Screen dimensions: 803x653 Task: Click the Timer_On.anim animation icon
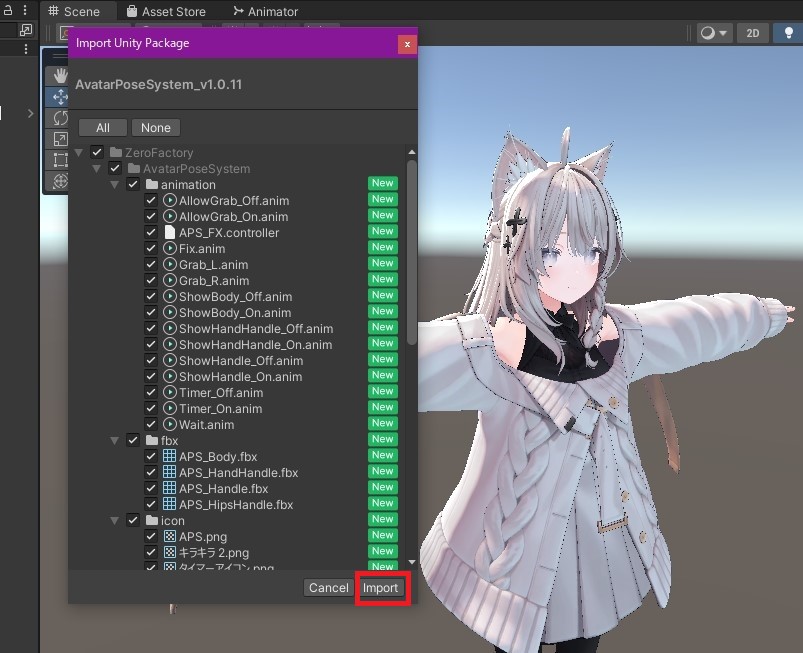point(170,408)
